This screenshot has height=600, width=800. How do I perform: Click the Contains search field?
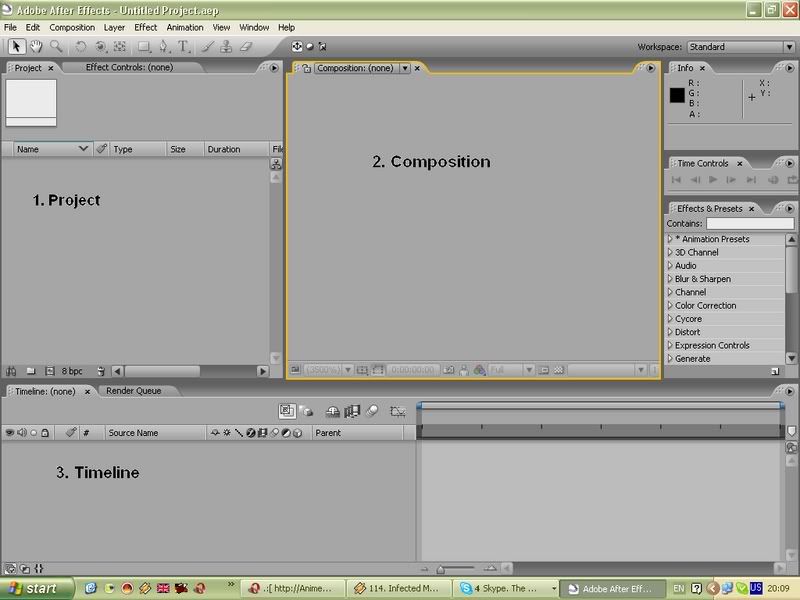(750, 223)
